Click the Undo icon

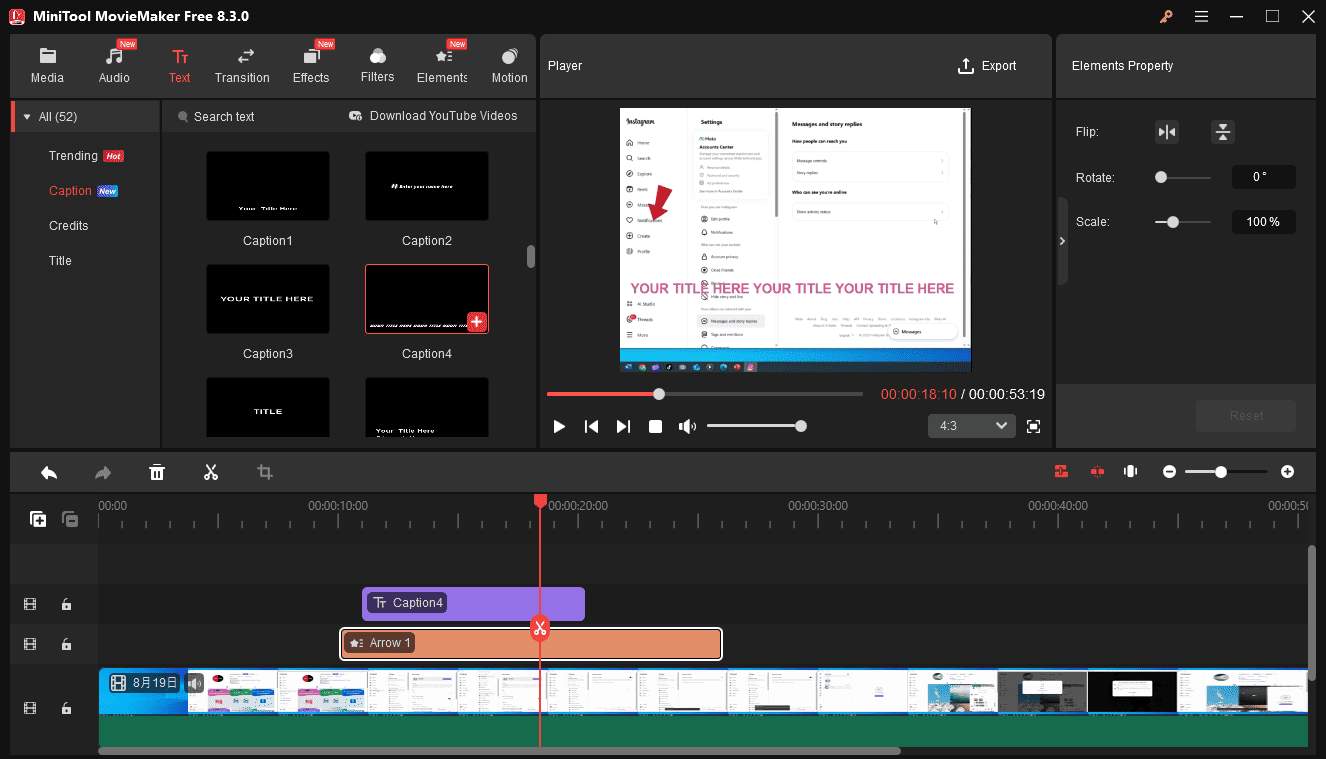49,472
